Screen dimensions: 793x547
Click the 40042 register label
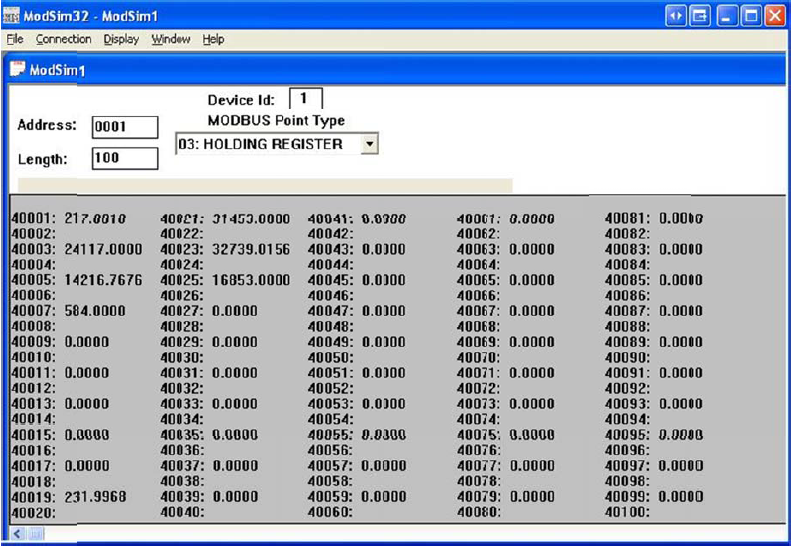coord(330,234)
